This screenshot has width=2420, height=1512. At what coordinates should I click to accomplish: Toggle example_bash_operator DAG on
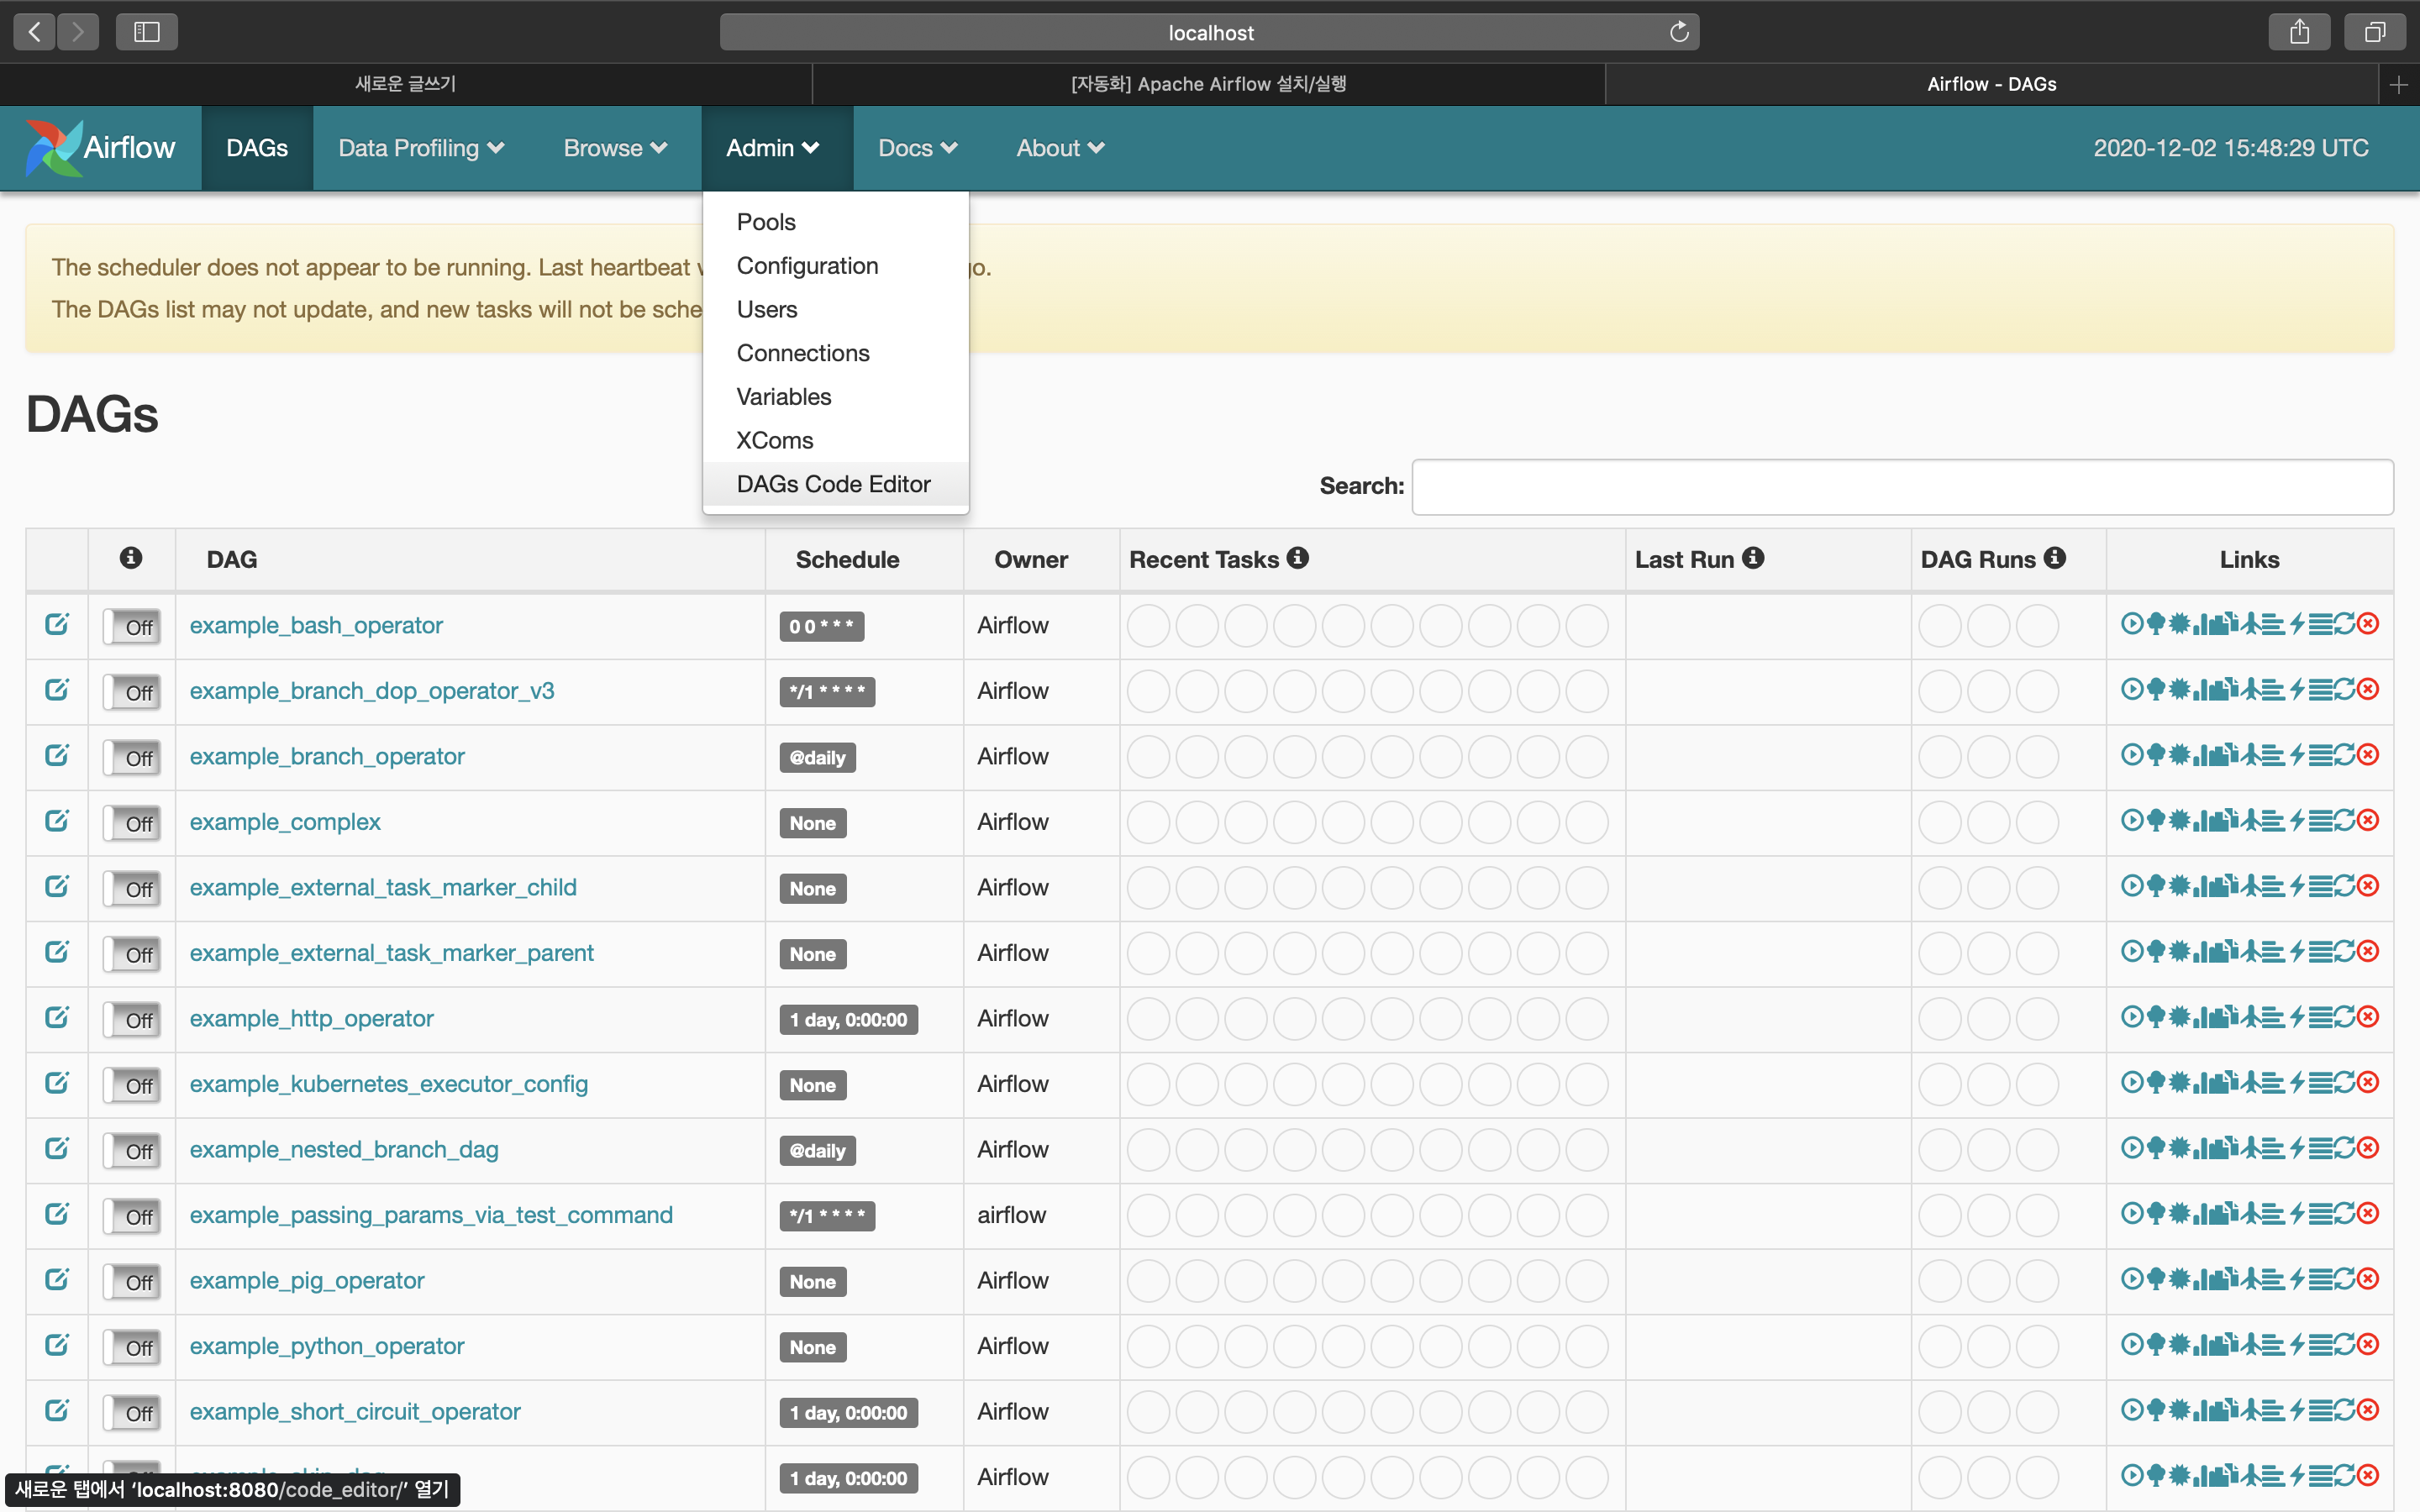(132, 627)
